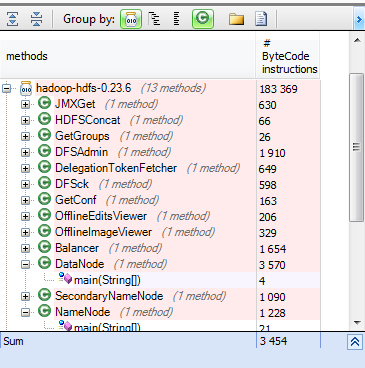
Task: Click the scrollbar down arrow
Action: (357, 323)
